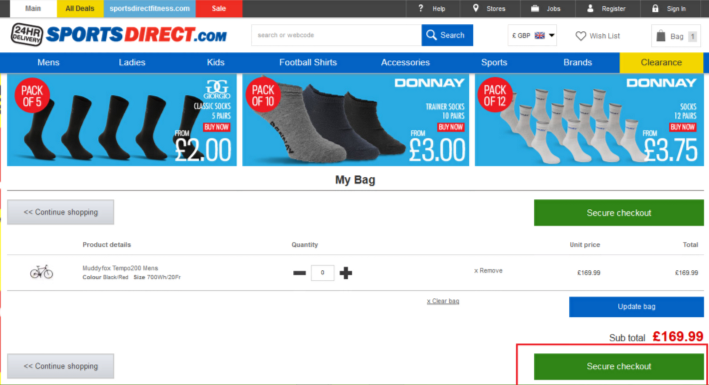Click the Jobs briefcase icon
The width and height of the screenshot is (709, 385).
coord(535,8)
